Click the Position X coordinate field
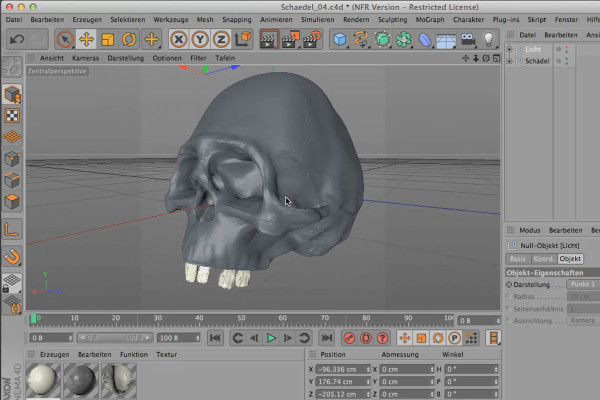The image size is (600, 400). [x=342, y=369]
